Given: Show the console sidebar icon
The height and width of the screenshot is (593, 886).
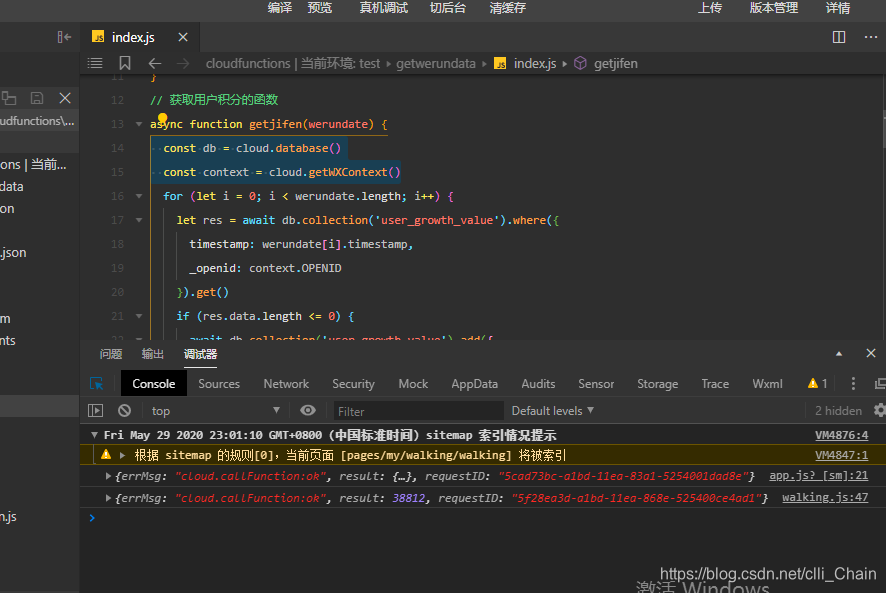Looking at the screenshot, I should 95,411.
